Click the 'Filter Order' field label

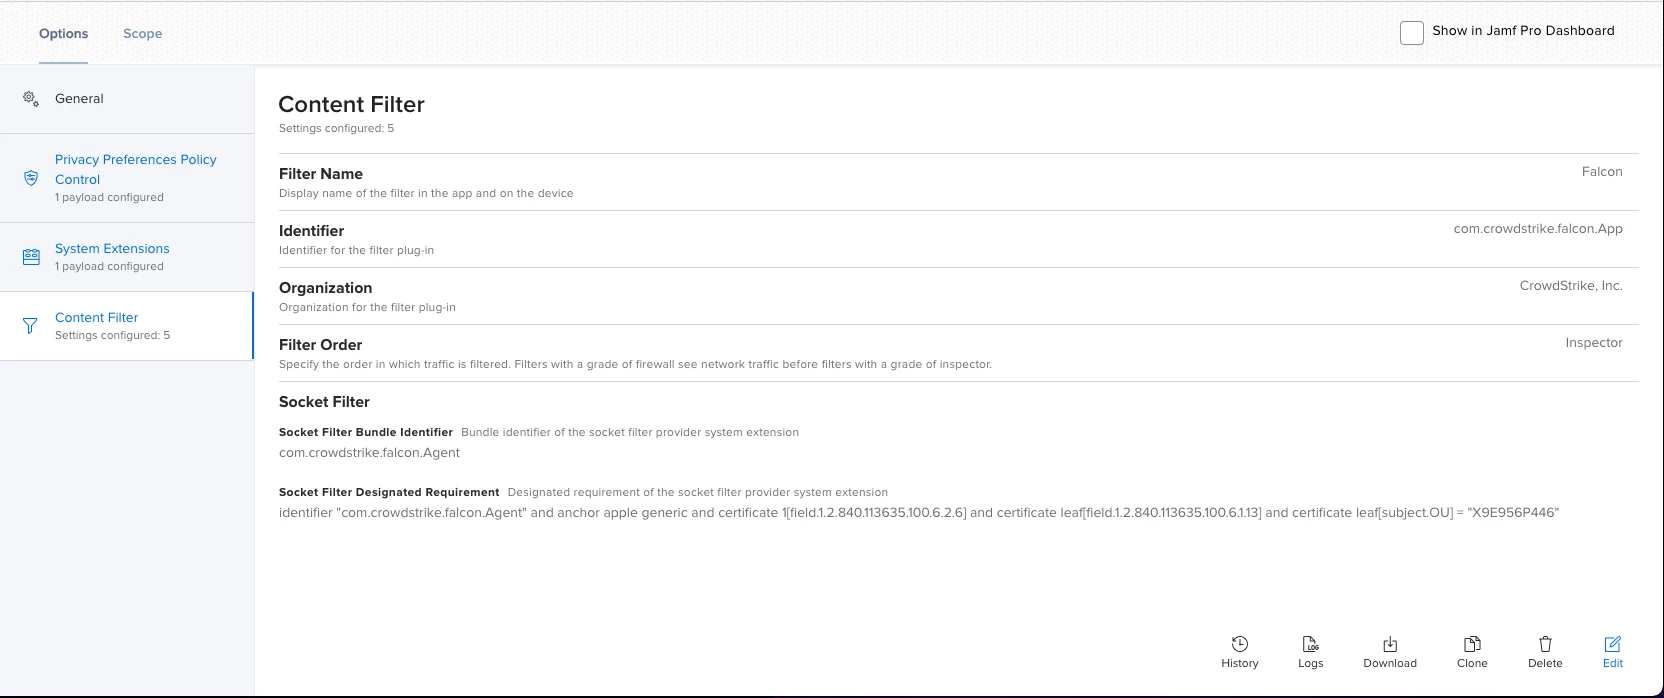pyautogui.click(x=320, y=344)
